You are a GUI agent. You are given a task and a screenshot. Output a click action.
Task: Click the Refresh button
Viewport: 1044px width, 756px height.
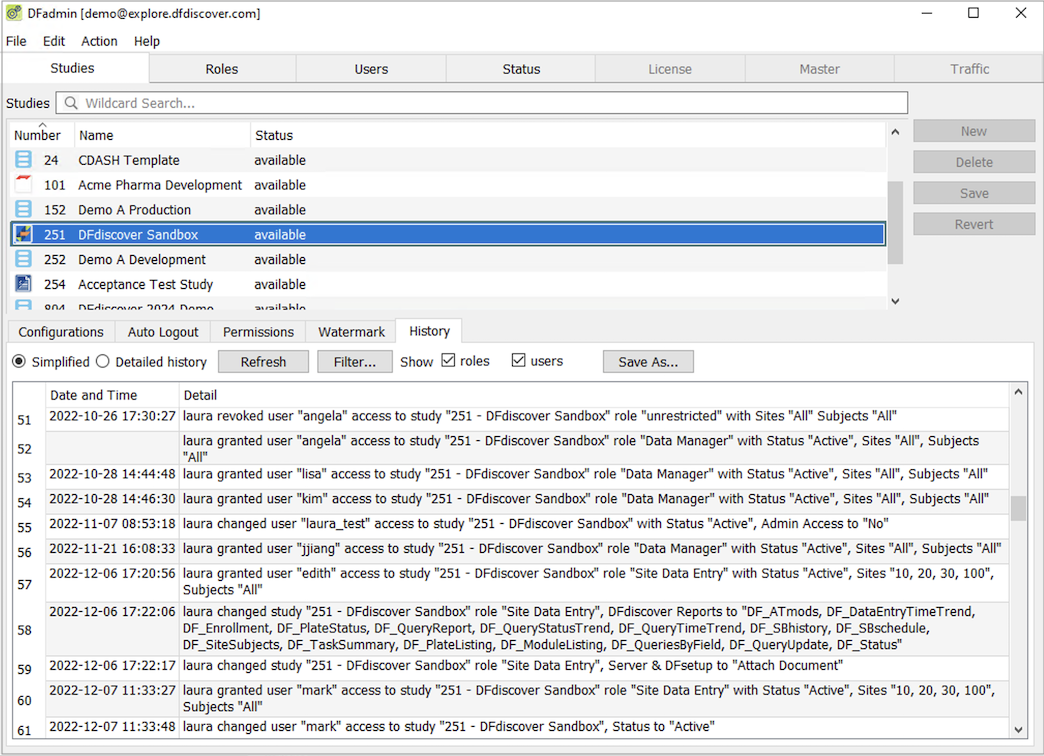(x=264, y=362)
